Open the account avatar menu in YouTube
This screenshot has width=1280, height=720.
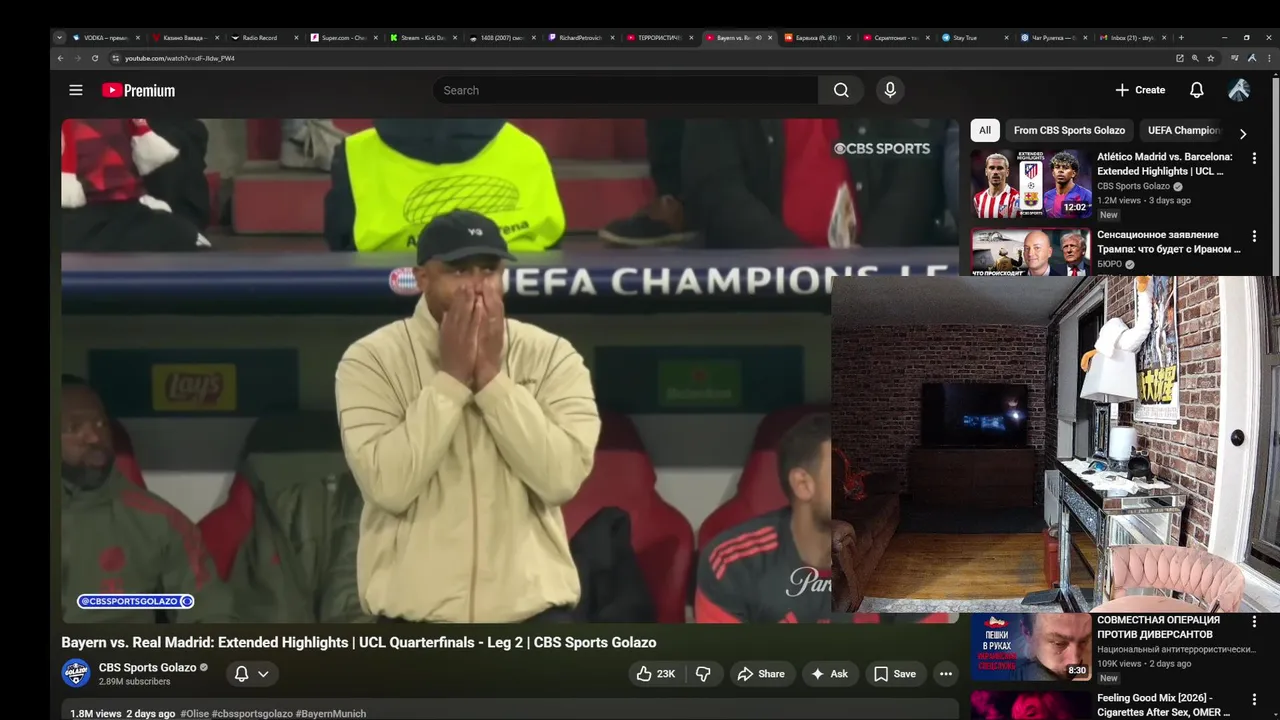tap(1239, 90)
